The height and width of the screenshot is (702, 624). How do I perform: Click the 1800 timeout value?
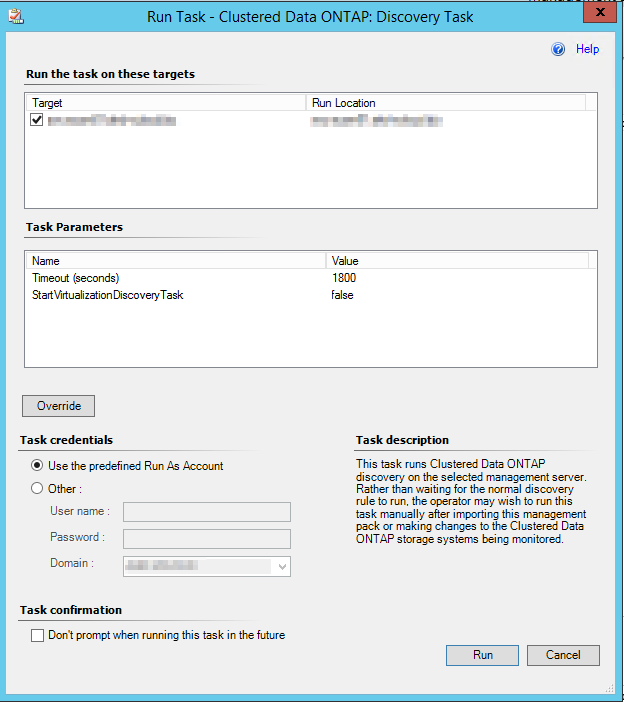(x=344, y=278)
